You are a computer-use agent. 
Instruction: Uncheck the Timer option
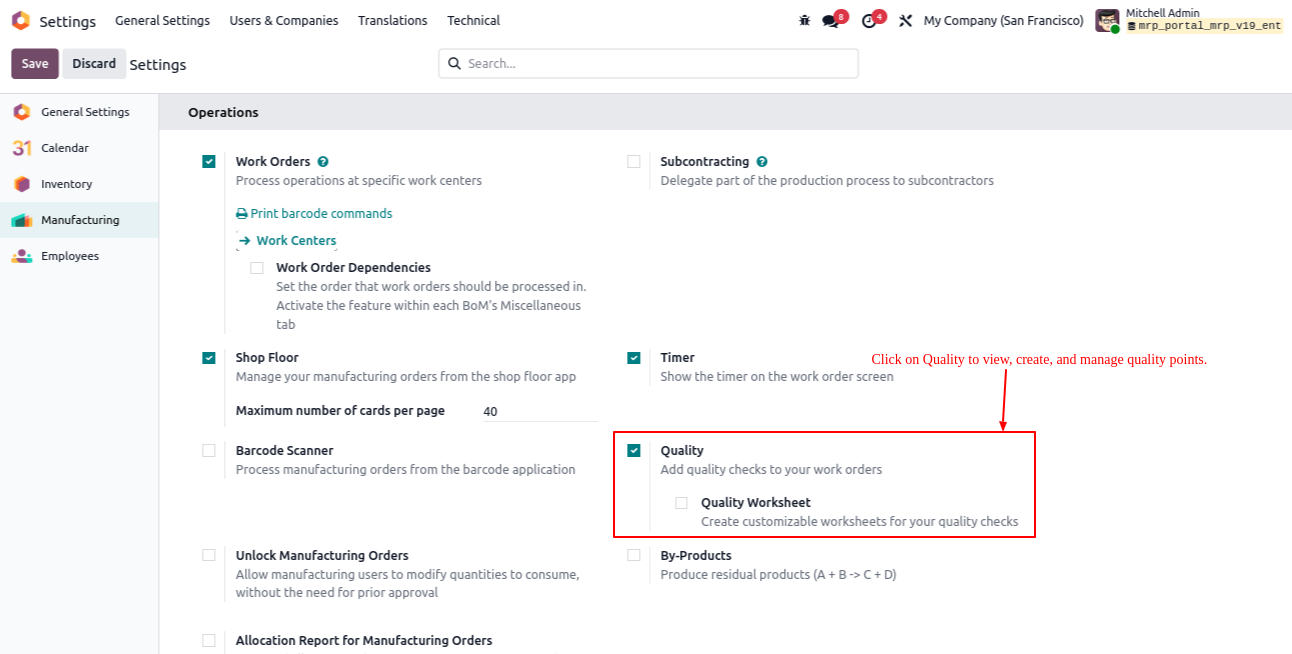(x=634, y=358)
